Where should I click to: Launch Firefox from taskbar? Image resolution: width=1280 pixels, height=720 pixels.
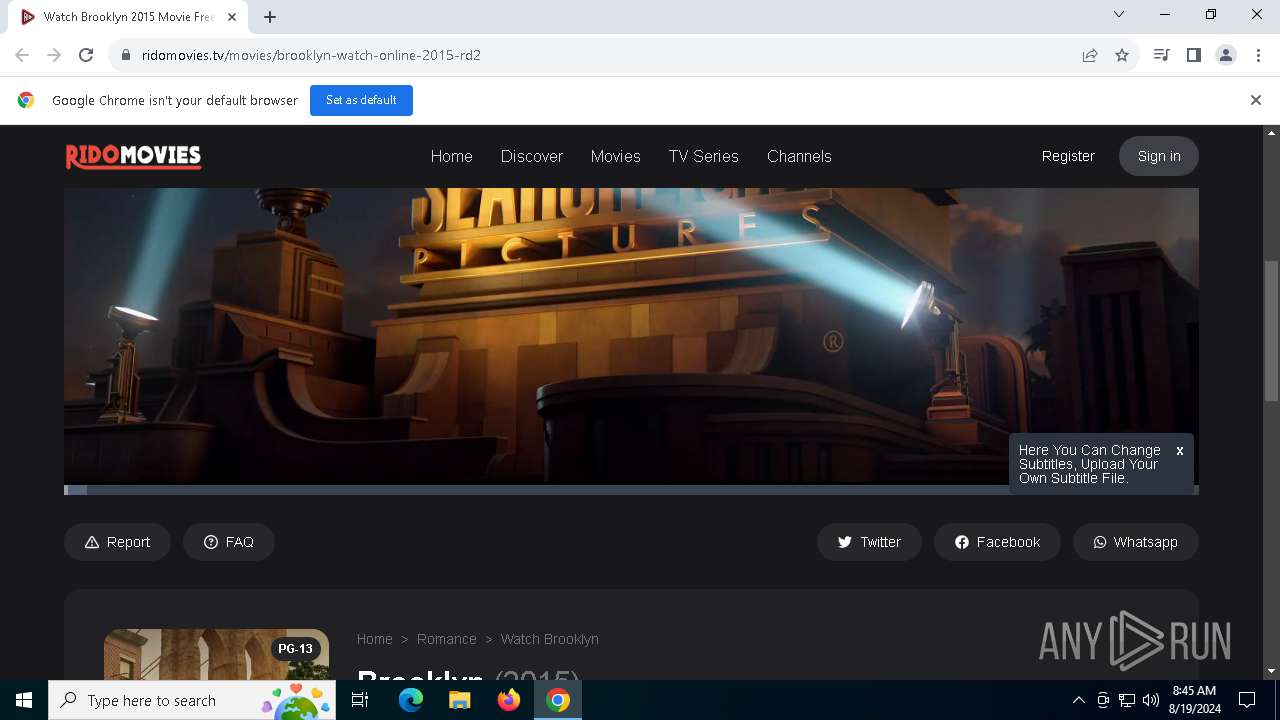pyautogui.click(x=509, y=700)
